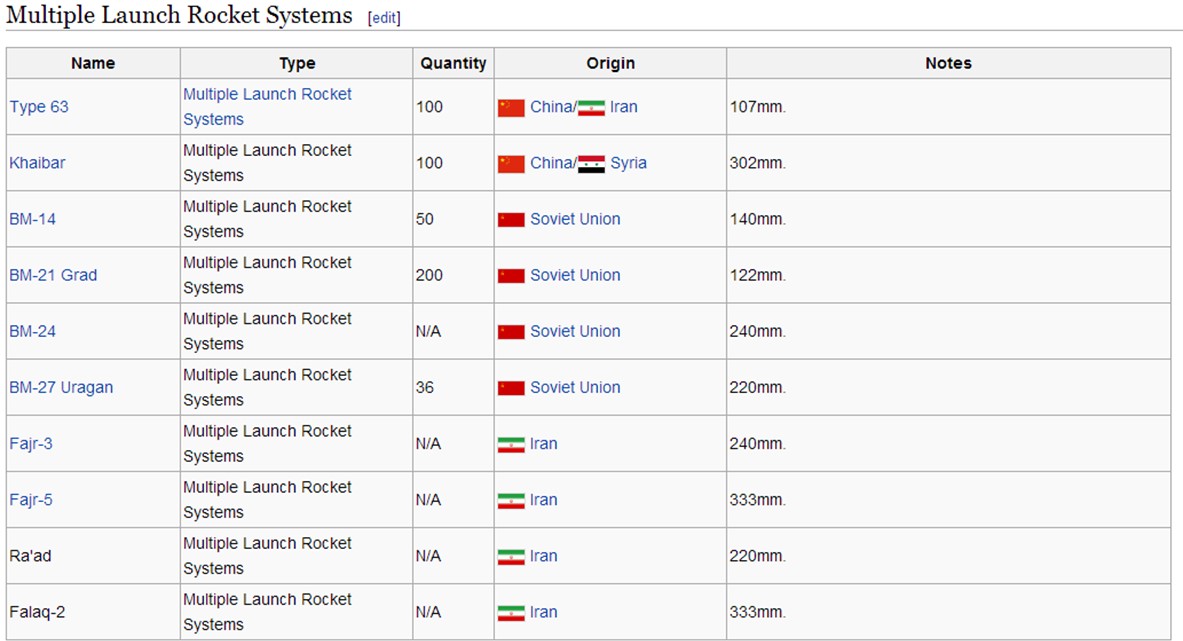Open China link in Khaibar row
The width and height of the screenshot is (1183, 641).
552,163
